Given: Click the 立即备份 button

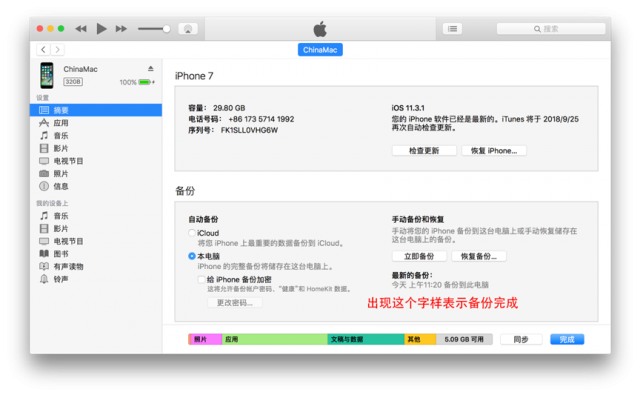Looking at the screenshot, I should point(419,256).
